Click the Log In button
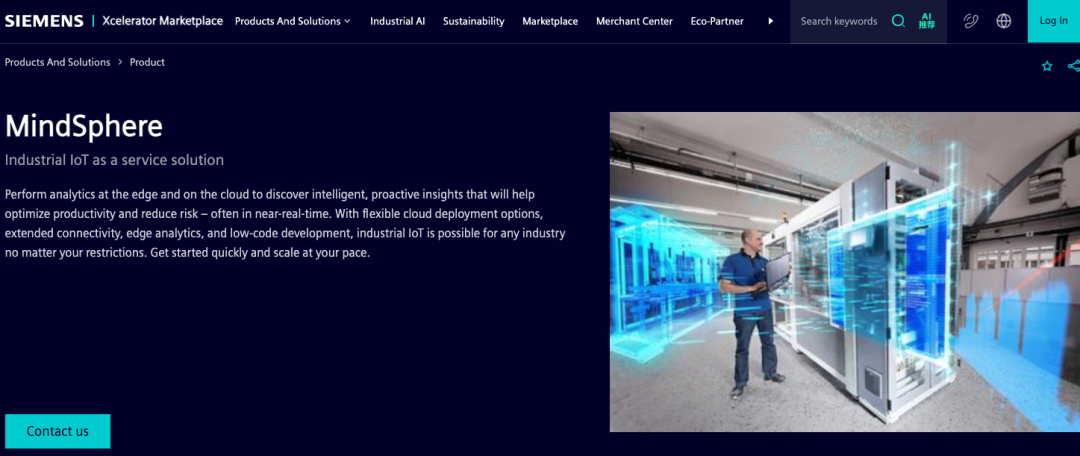1080x456 pixels. pyautogui.click(x=1054, y=21)
